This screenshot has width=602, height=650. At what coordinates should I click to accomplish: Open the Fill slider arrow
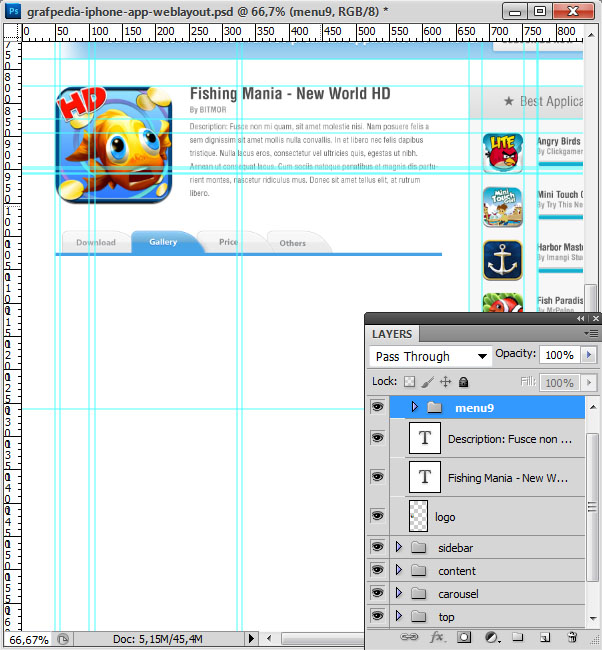pyautogui.click(x=589, y=382)
